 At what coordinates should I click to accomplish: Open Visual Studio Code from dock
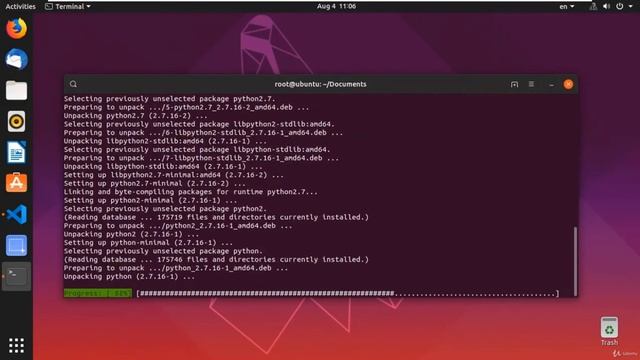[16, 214]
